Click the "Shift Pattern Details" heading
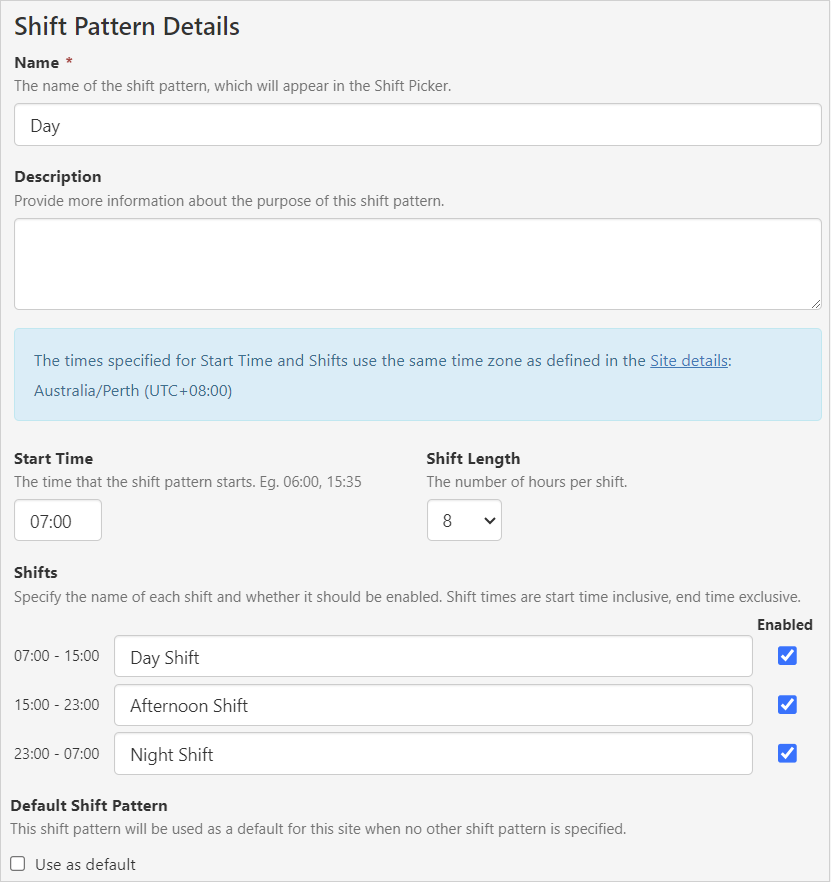The height and width of the screenshot is (882, 831). pyautogui.click(x=127, y=26)
